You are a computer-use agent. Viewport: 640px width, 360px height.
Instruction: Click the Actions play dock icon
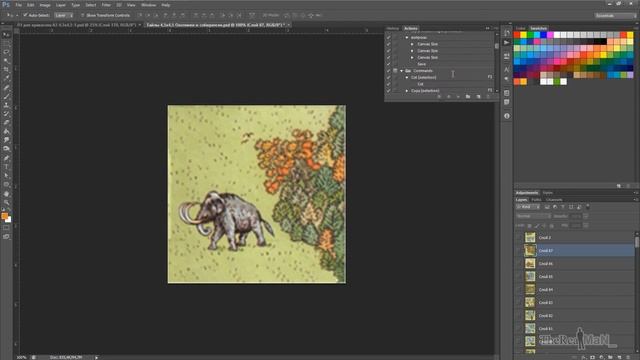tap(507, 42)
